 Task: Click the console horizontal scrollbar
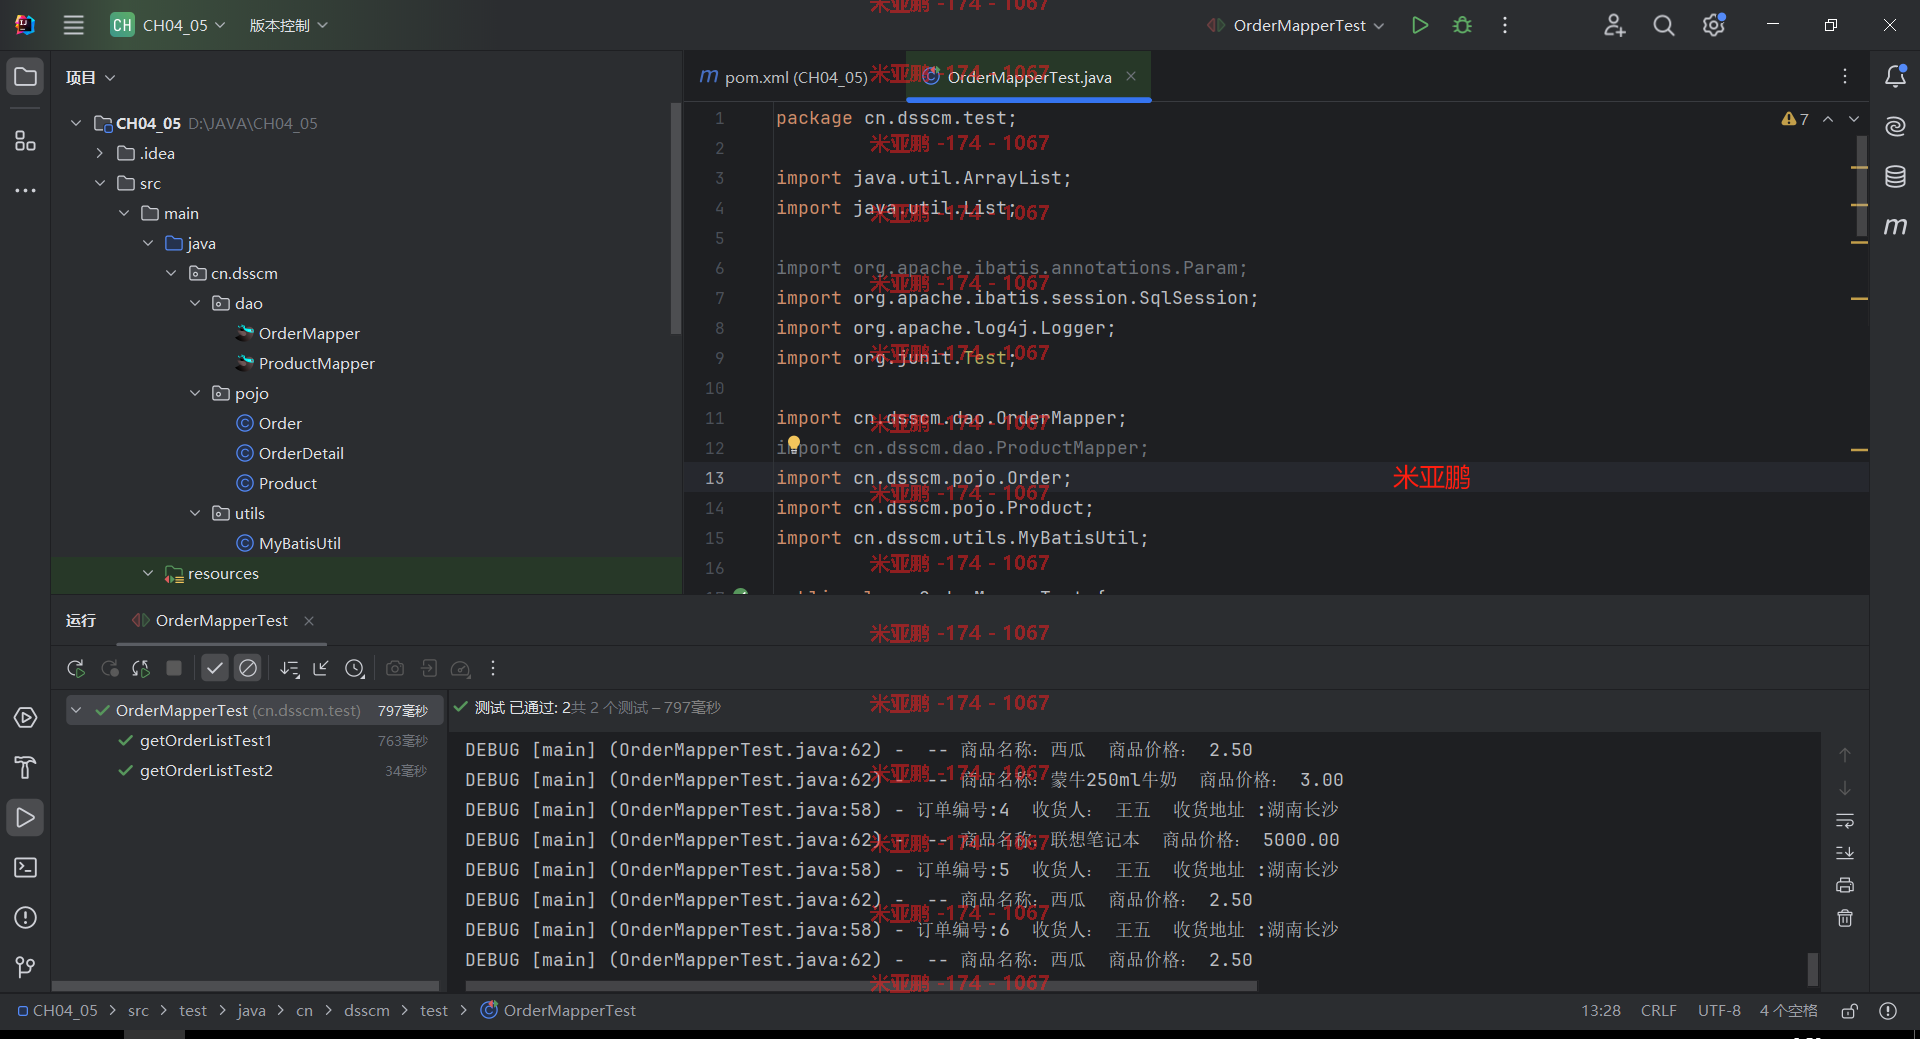[x=861, y=986]
